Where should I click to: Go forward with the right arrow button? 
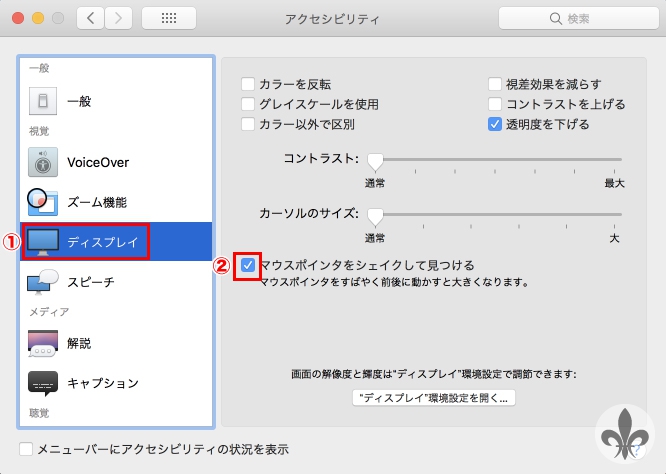click(119, 18)
